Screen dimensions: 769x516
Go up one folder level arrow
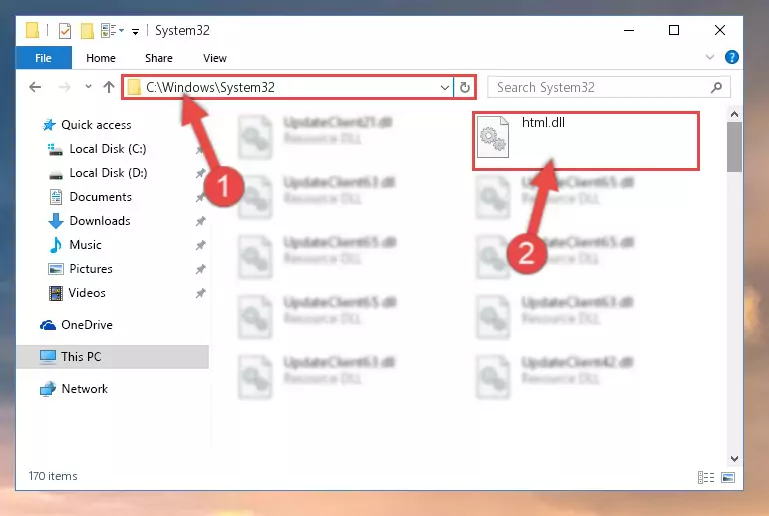point(109,87)
